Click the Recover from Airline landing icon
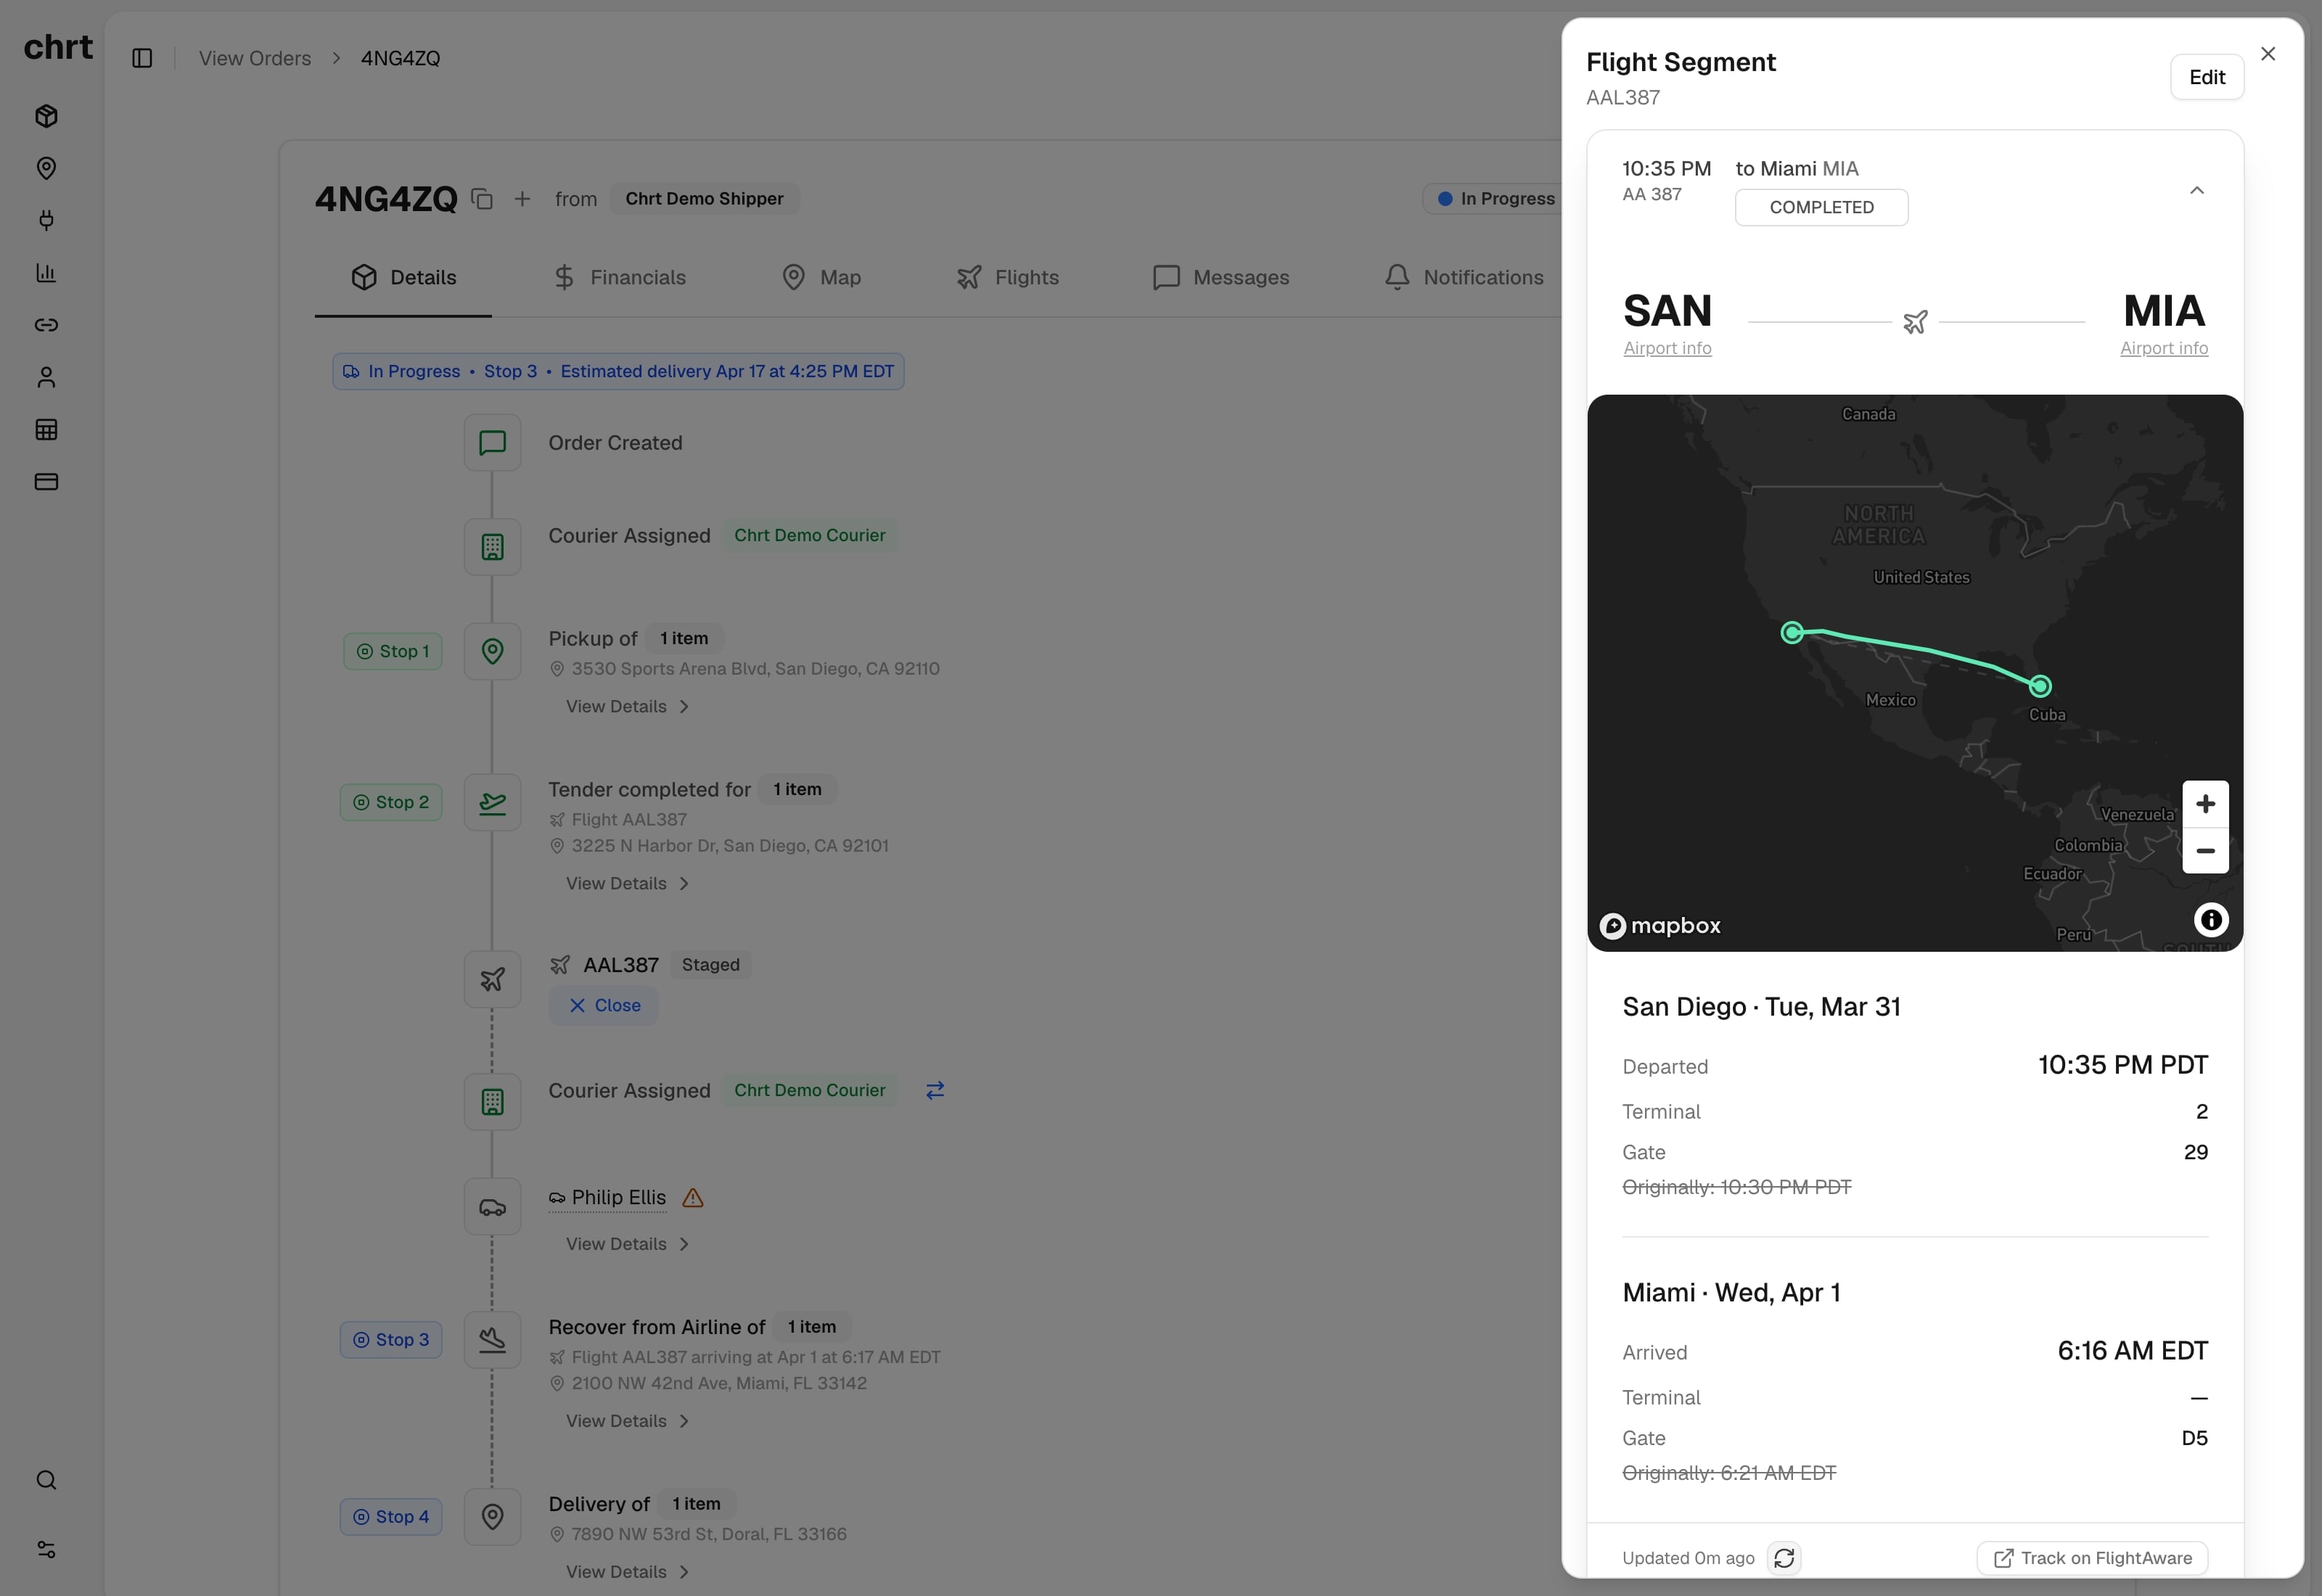The width and height of the screenshot is (2322, 1596). click(492, 1339)
